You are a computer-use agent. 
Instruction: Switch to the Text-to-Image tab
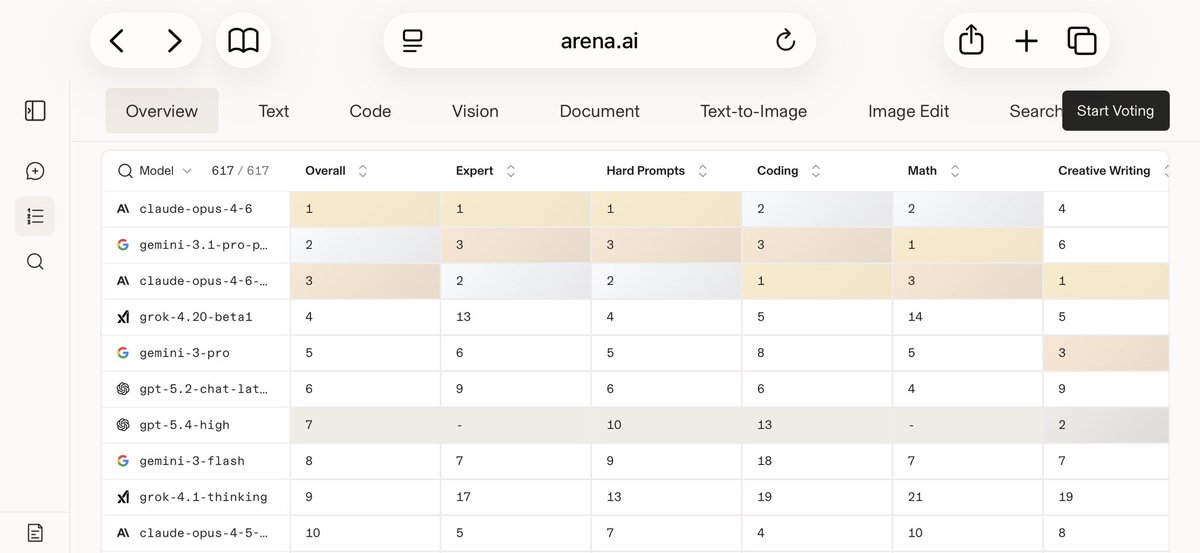(x=753, y=111)
